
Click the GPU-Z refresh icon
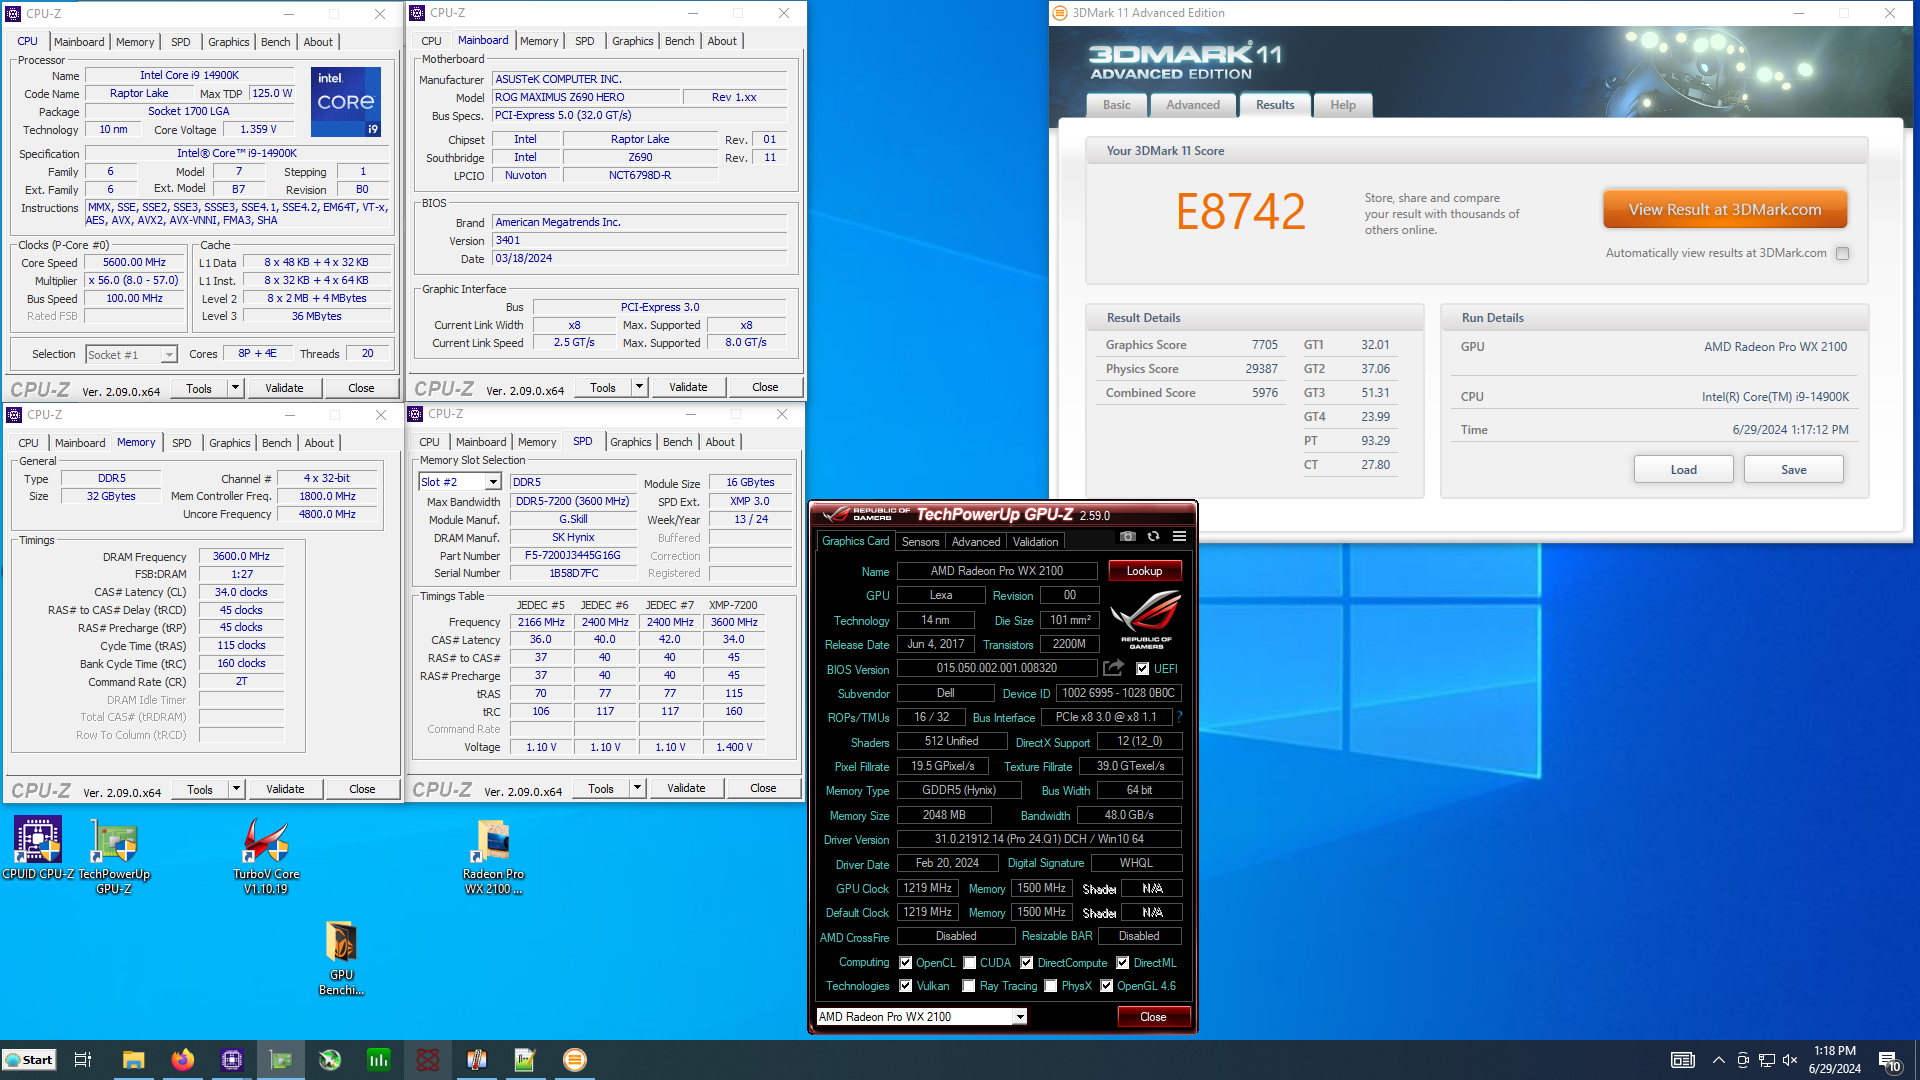1153,537
